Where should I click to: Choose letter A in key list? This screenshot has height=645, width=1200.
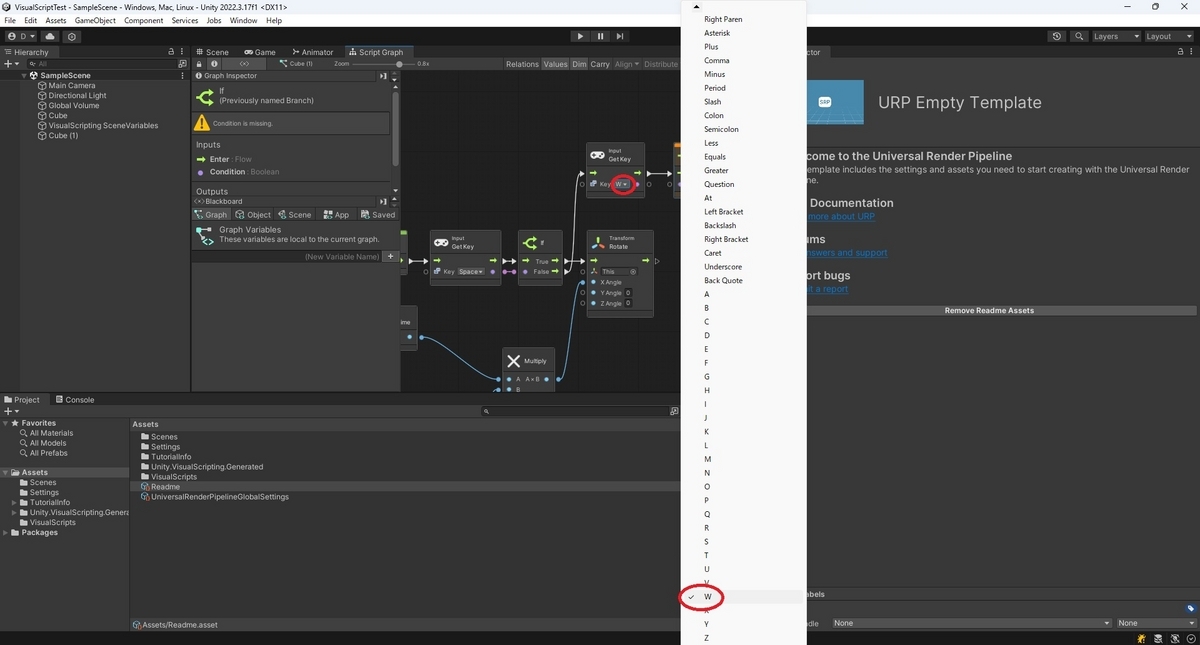pyautogui.click(x=707, y=294)
